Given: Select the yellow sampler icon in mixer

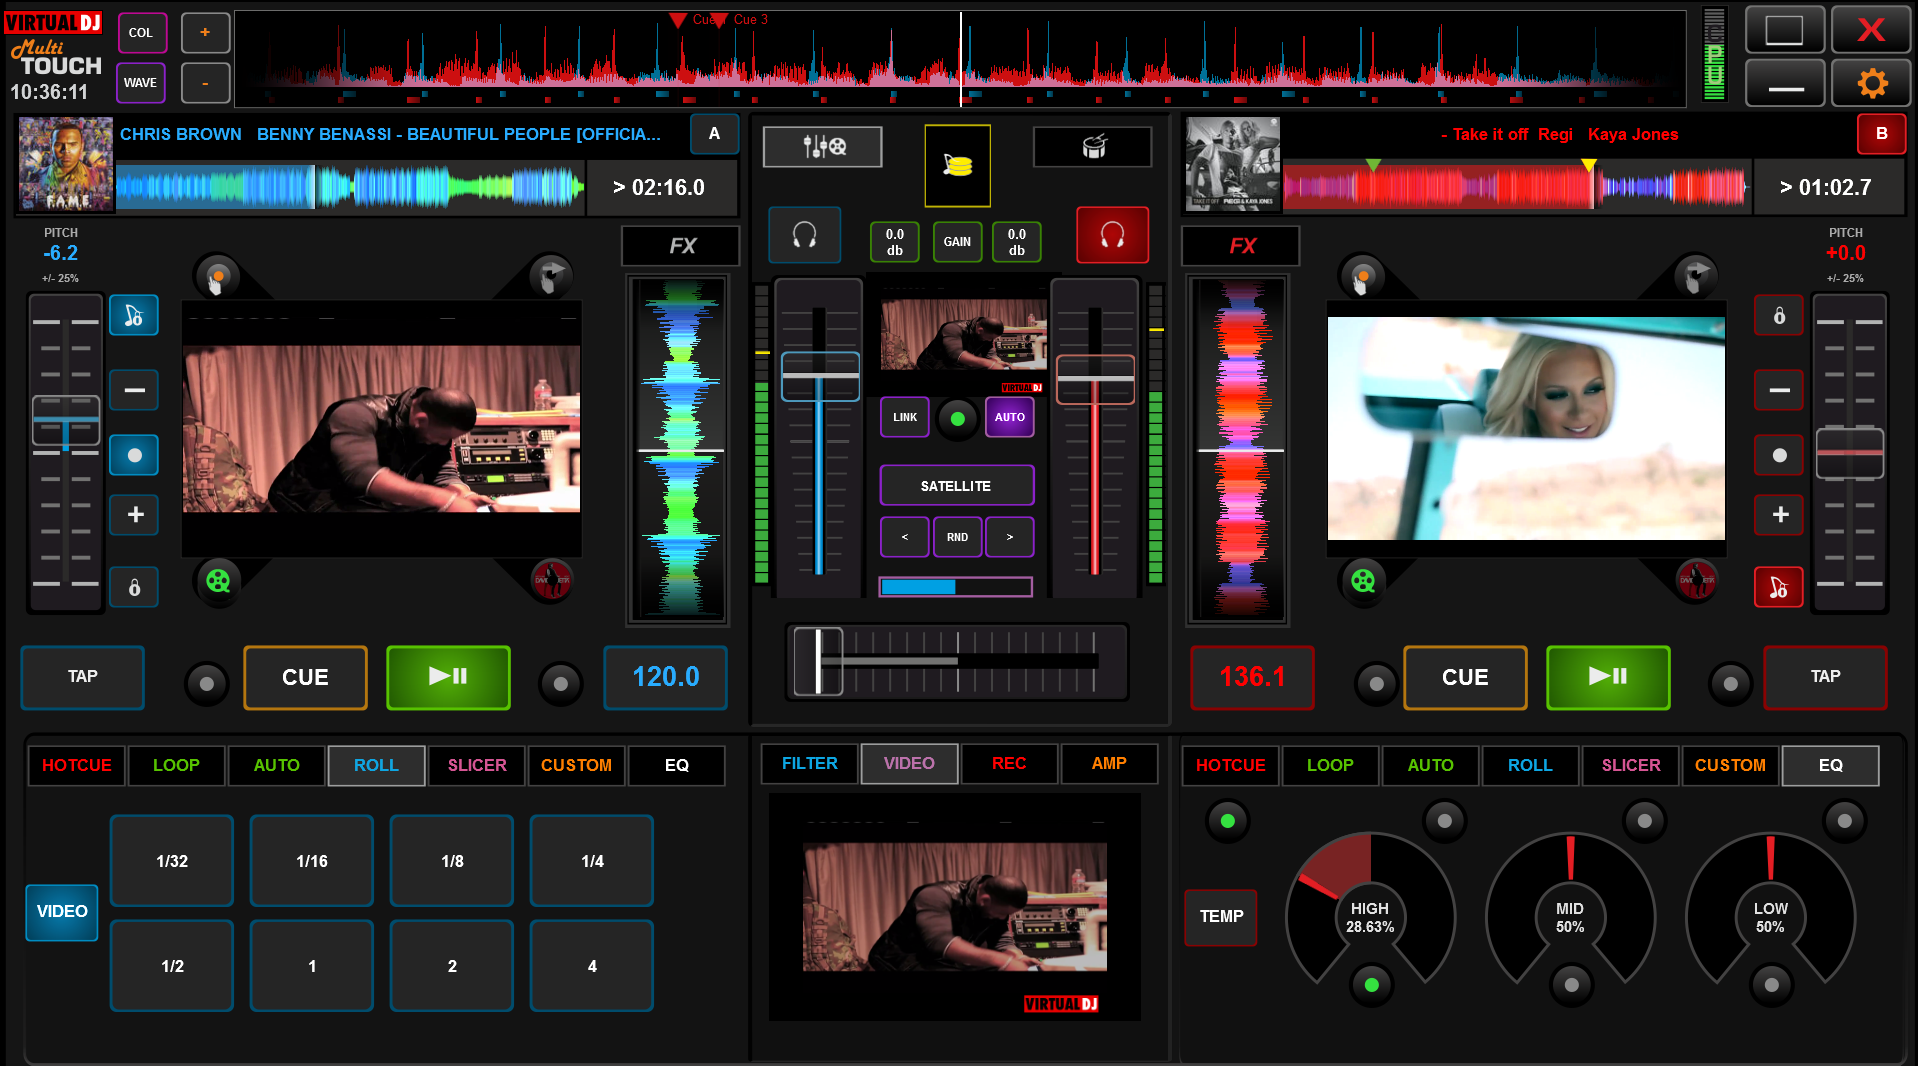Looking at the screenshot, I should [957, 165].
